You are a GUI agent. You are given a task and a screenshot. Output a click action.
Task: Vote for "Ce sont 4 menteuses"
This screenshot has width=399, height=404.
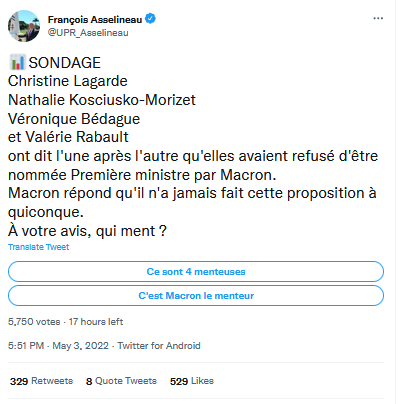coord(196,272)
